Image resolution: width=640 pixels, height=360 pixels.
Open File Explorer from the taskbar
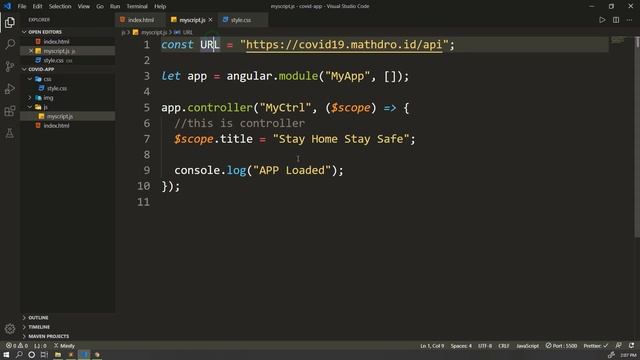pos(58,355)
